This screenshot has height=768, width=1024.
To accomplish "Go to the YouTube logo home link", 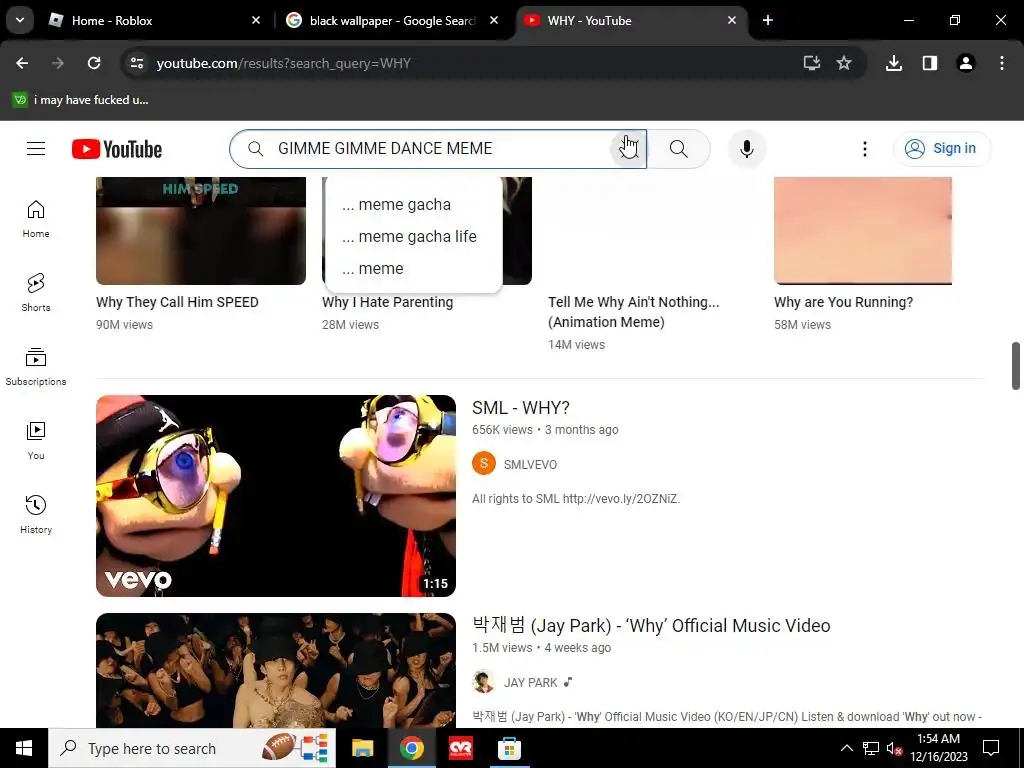I will tap(117, 149).
